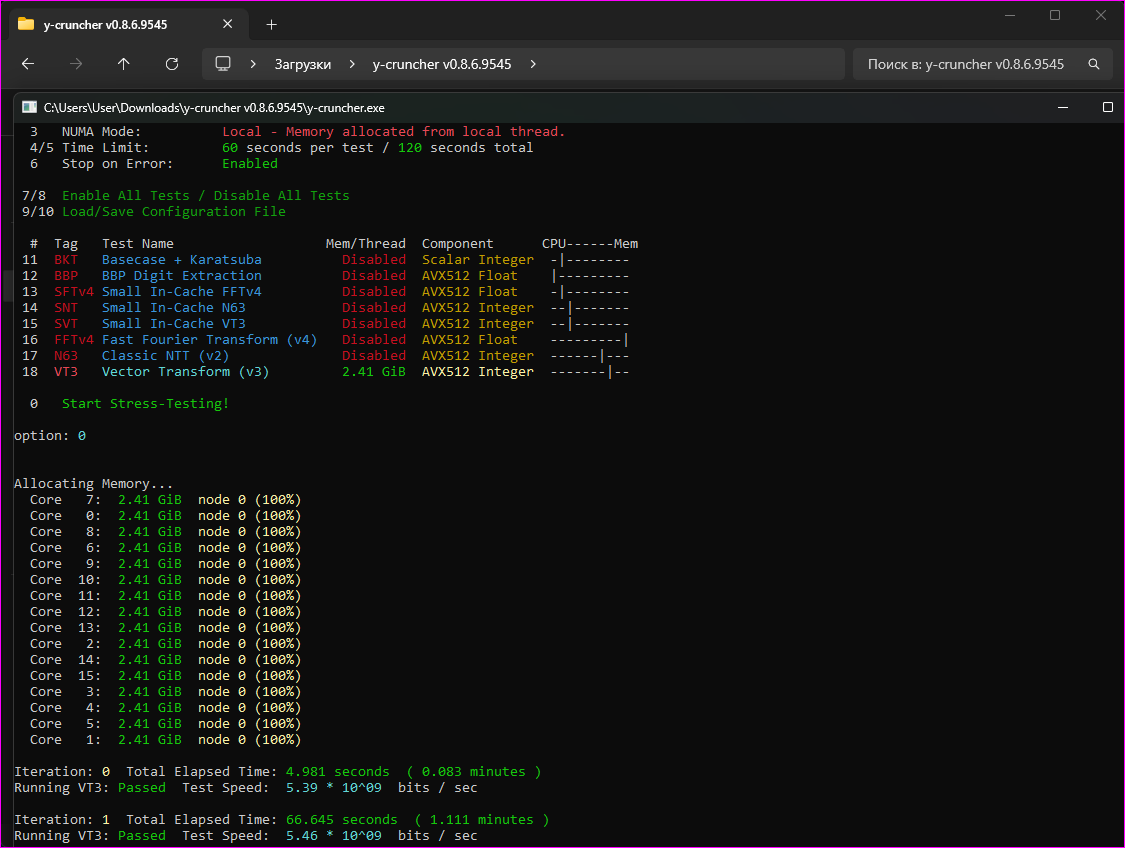
Task: Click 'Small In-Cache FFTv4' test name
Action: pos(182,291)
